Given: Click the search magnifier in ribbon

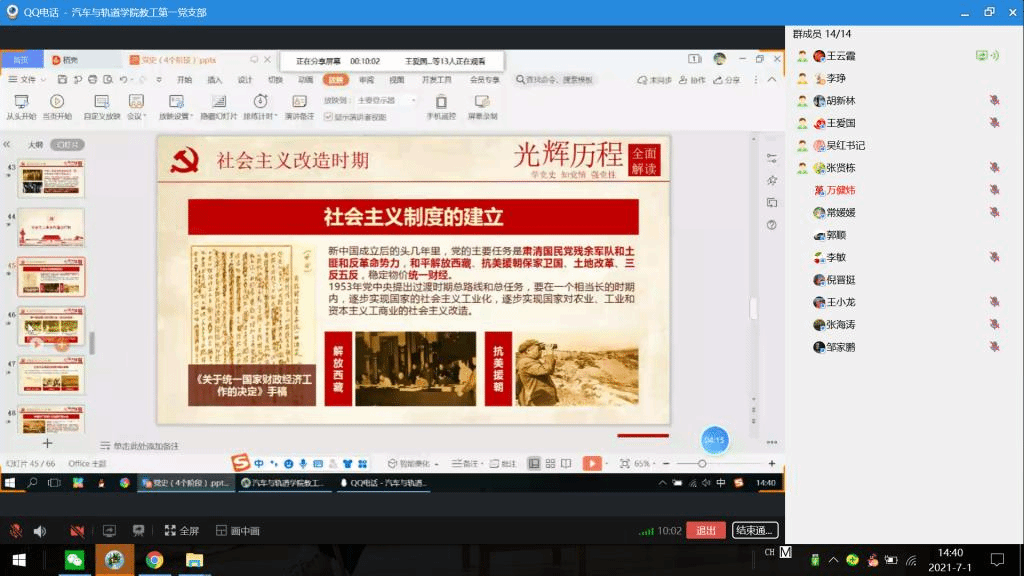Looking at the screenshot, I should tap(520, 80).
